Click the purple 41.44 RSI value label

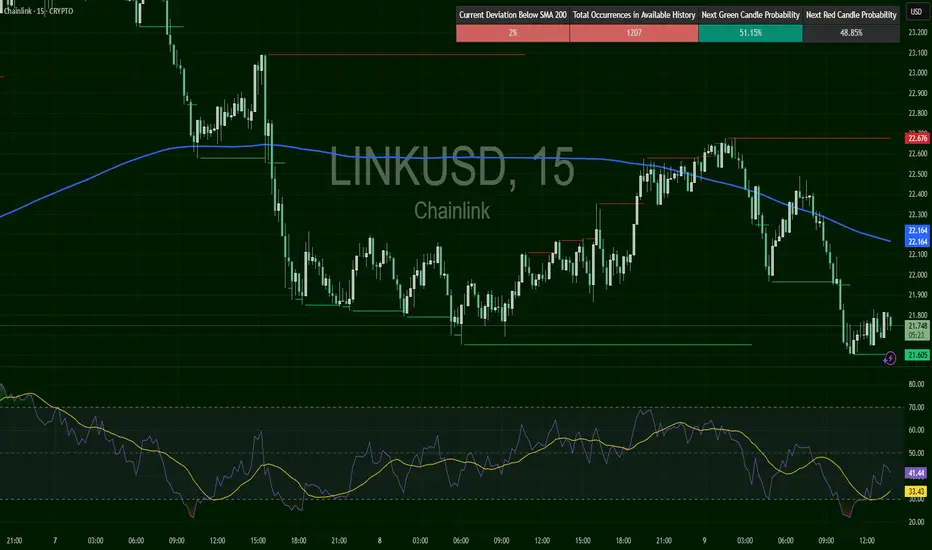pos(916,473)
